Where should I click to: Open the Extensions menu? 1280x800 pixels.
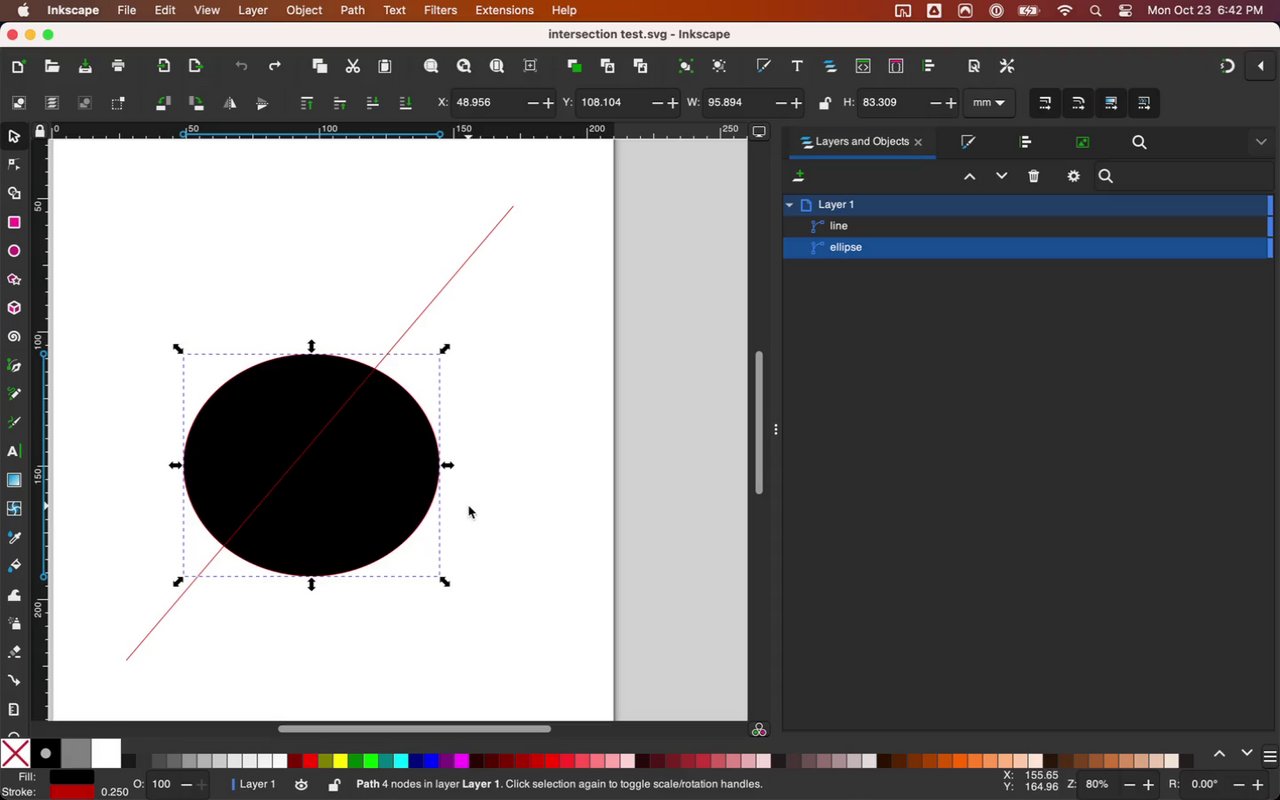(x=504, y=10)
